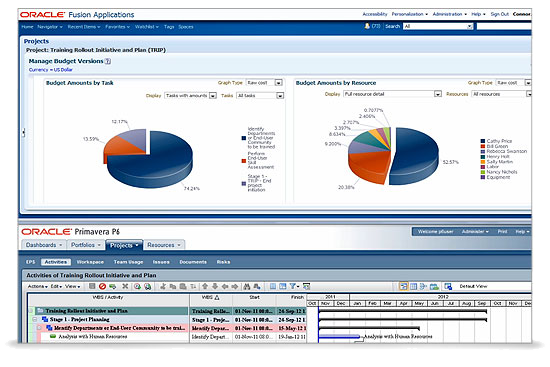The height and width of the screenshot is (367, 550).
Task: Open the Team Usage sub-tab
Action: 128,262
